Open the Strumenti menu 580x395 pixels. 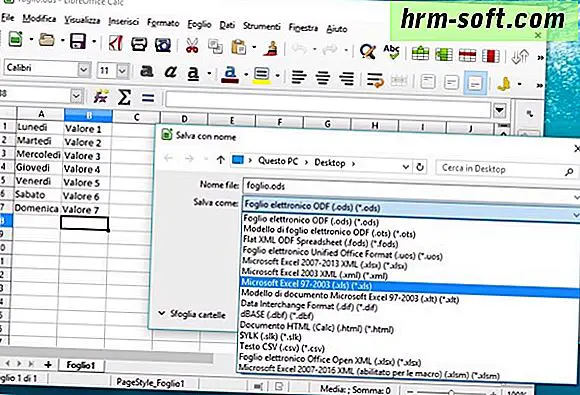coord(262,26)
